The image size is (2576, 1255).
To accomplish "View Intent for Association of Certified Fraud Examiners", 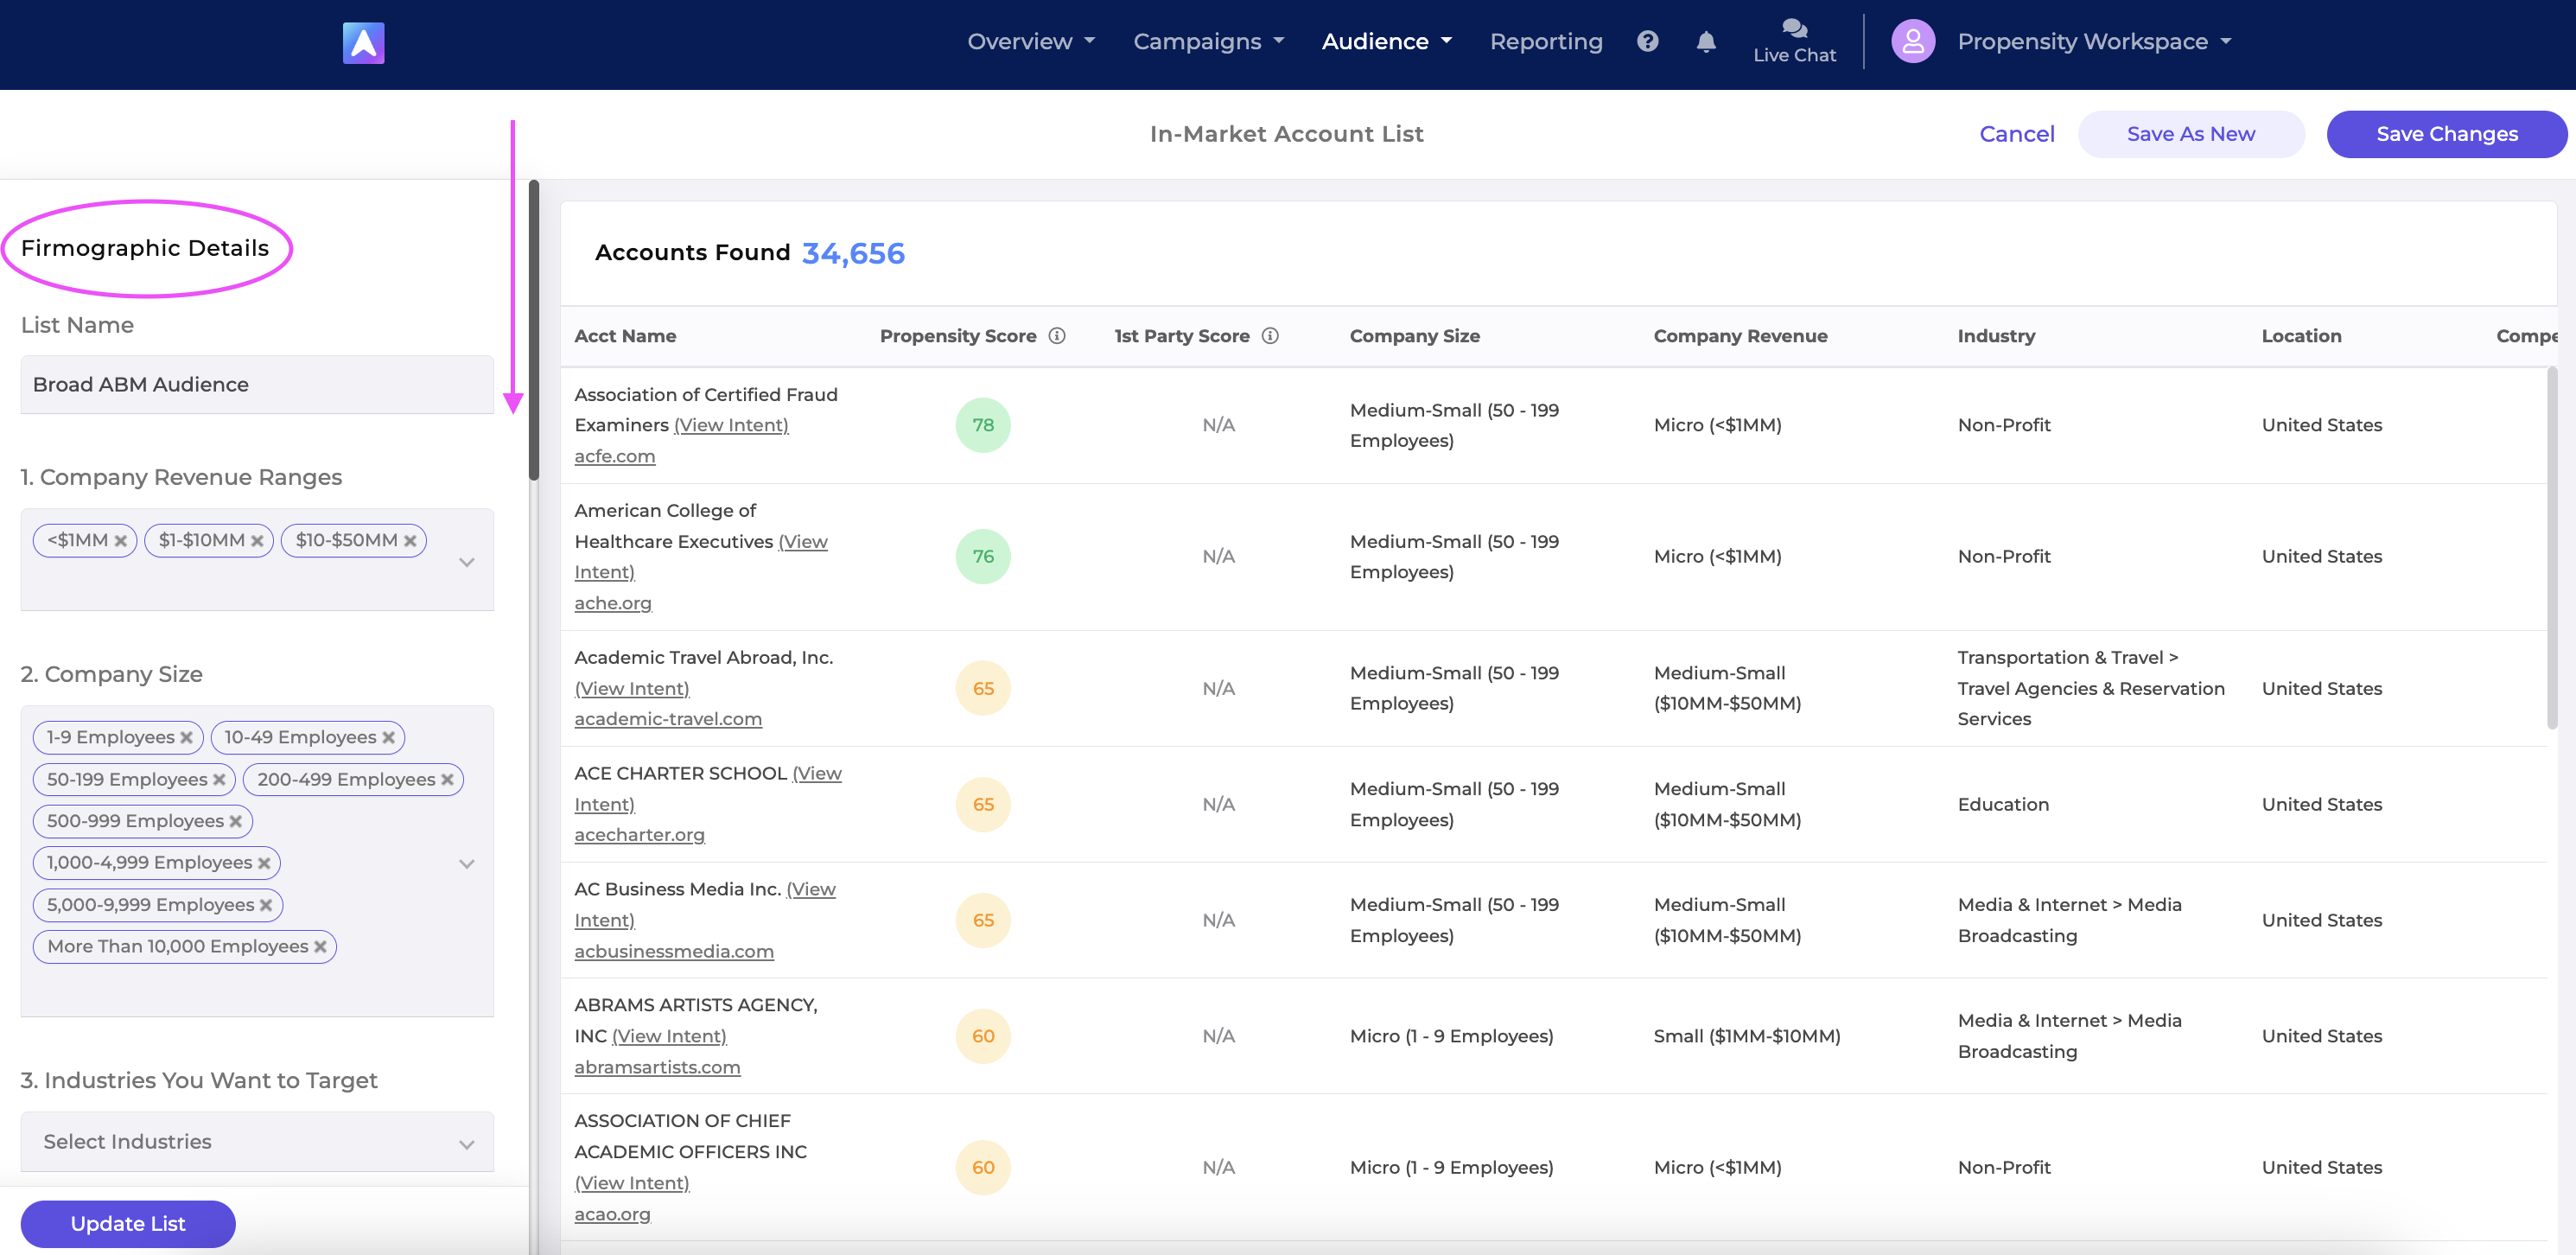I will [731, 426].
